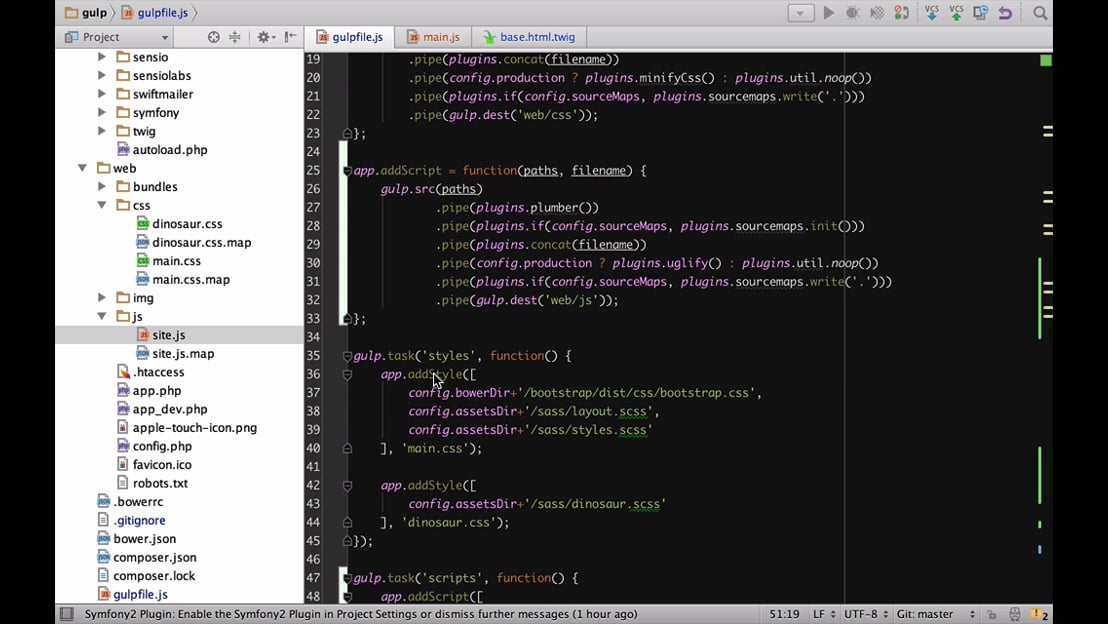Expand the bundles folder

click(102, 187)
